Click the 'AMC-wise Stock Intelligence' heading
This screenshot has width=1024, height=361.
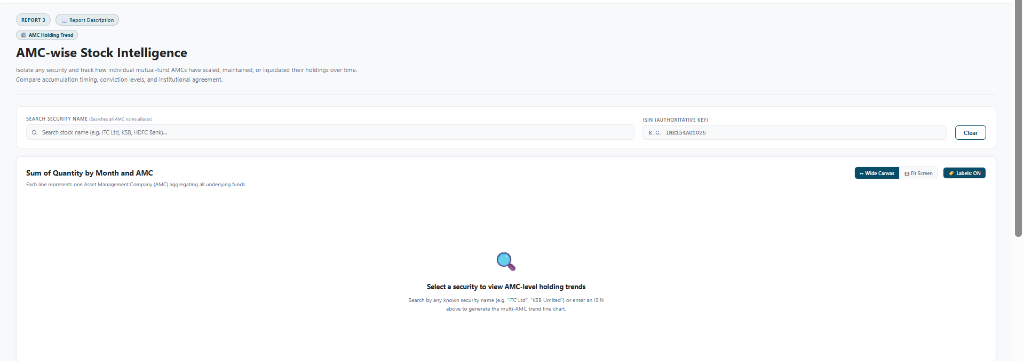(101, 53)
